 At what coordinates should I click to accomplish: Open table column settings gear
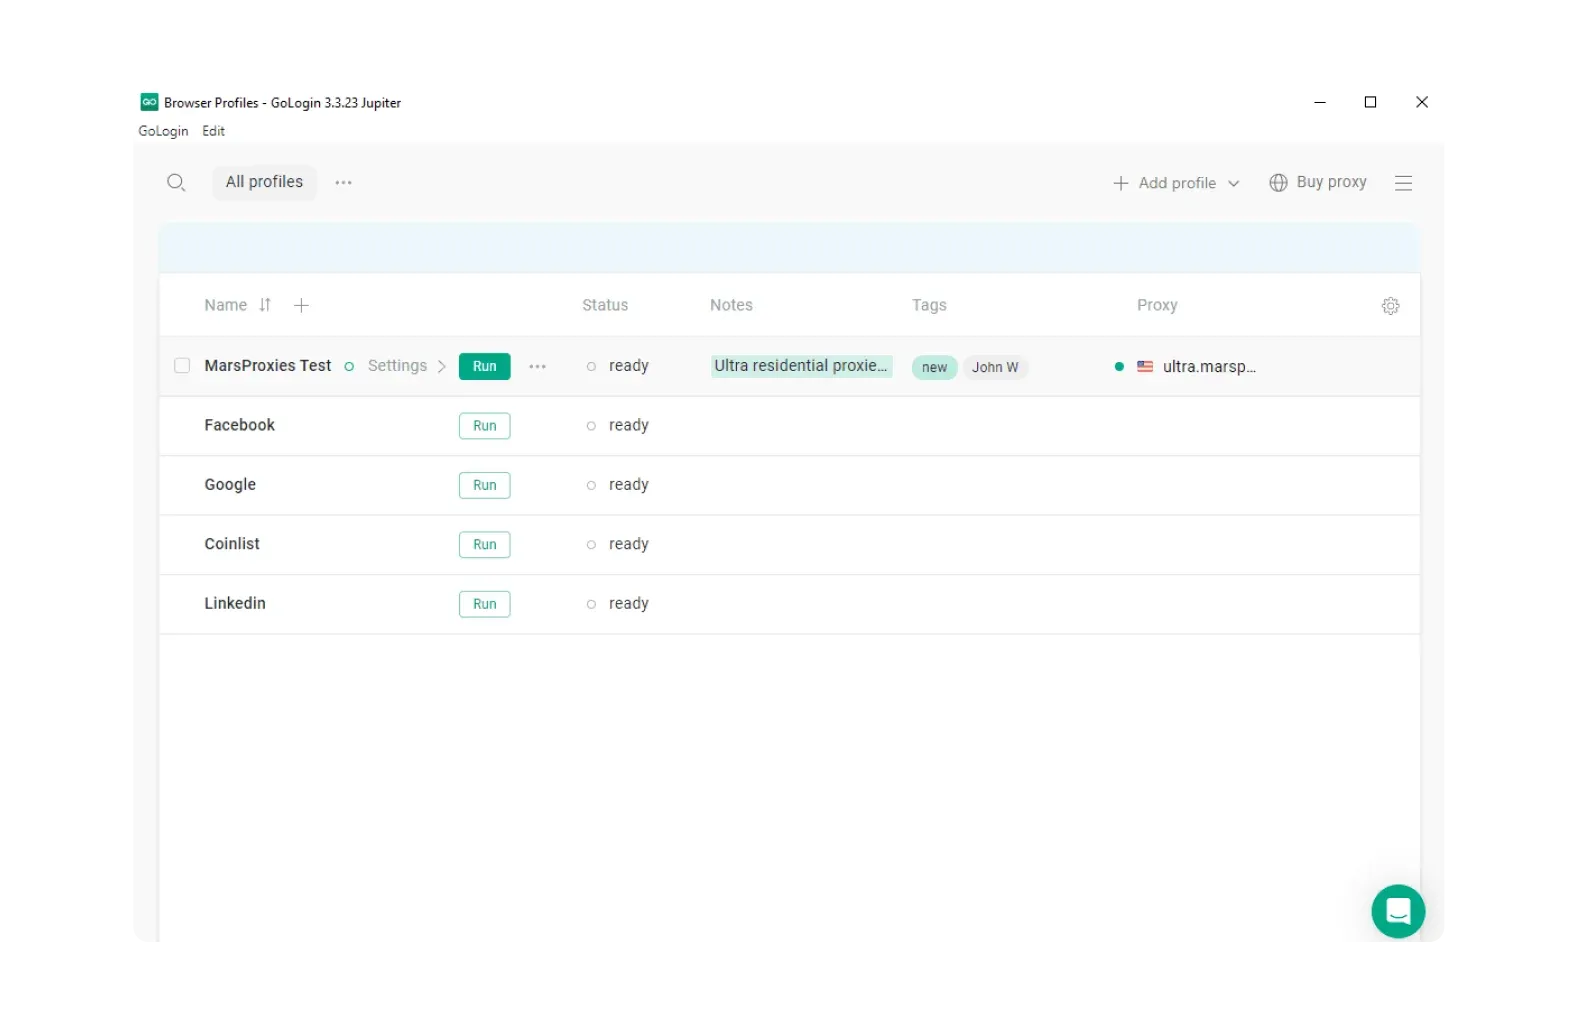[1390, 306]
